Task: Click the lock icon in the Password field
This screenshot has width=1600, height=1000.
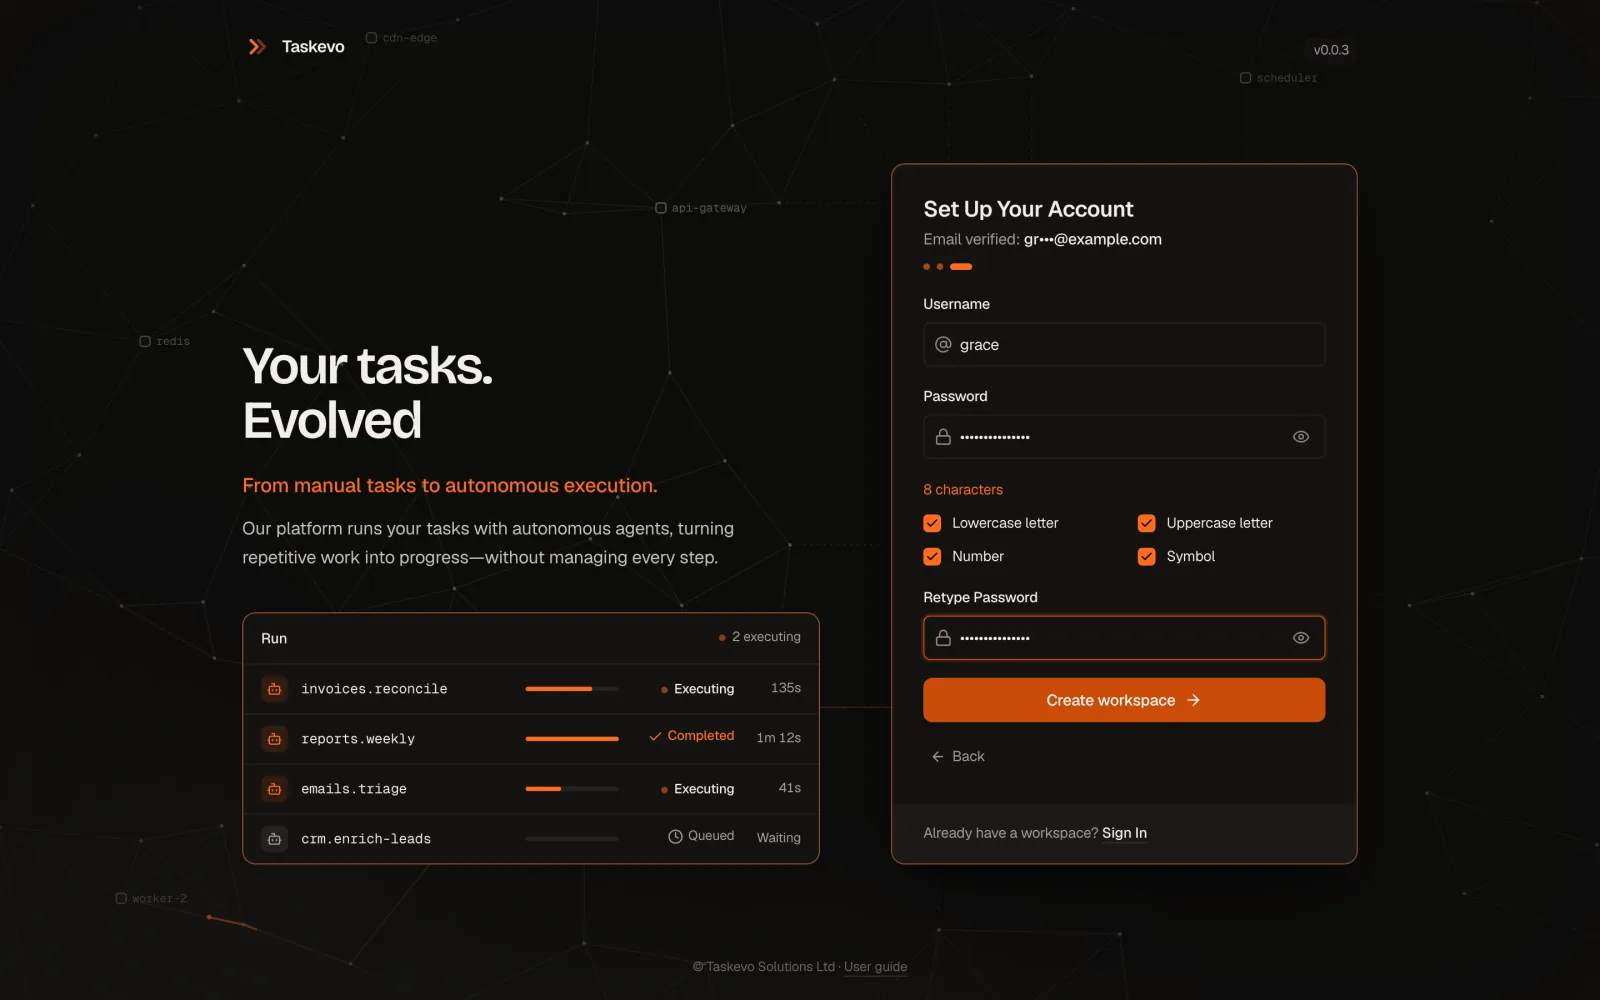Action: 943,437
